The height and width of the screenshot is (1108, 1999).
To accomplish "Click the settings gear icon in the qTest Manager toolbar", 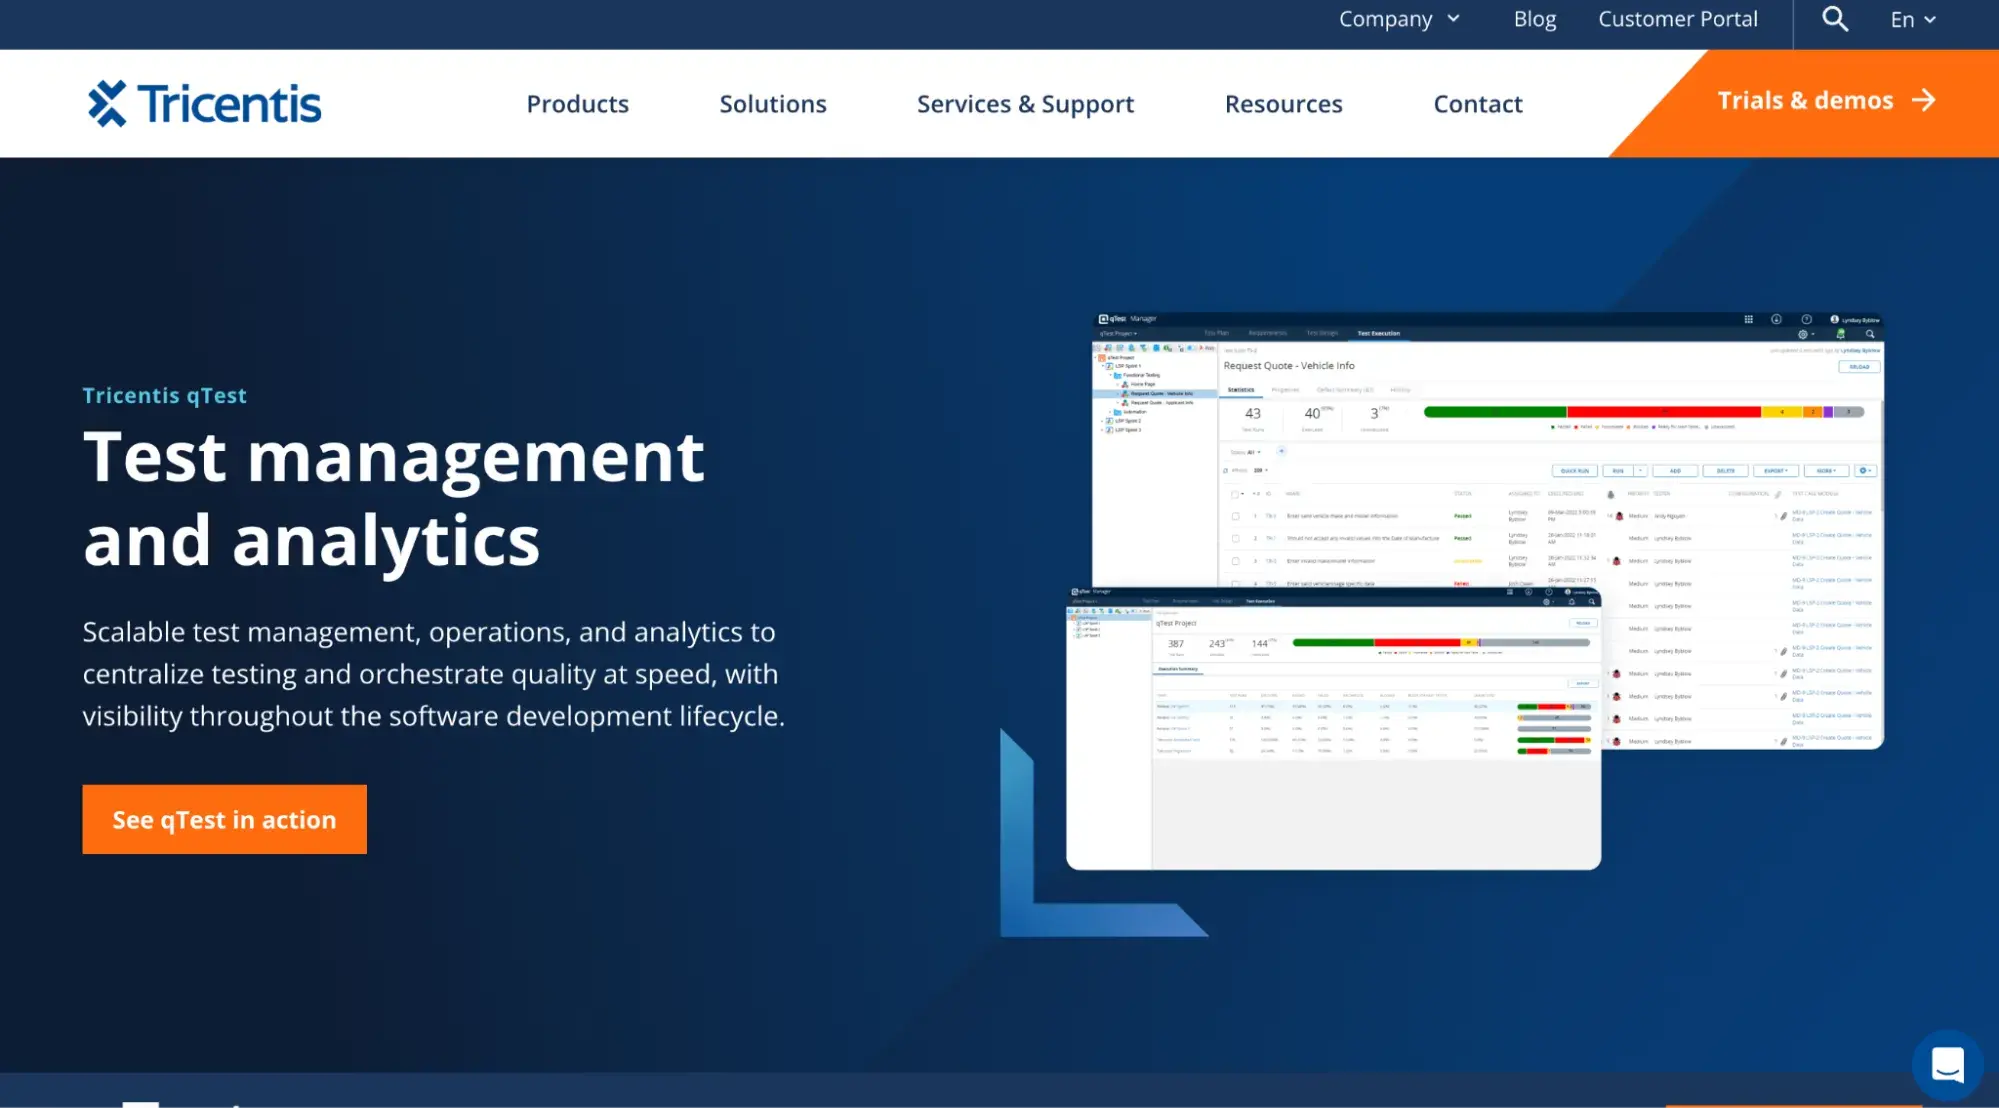I will click(x=1803, y=334).
